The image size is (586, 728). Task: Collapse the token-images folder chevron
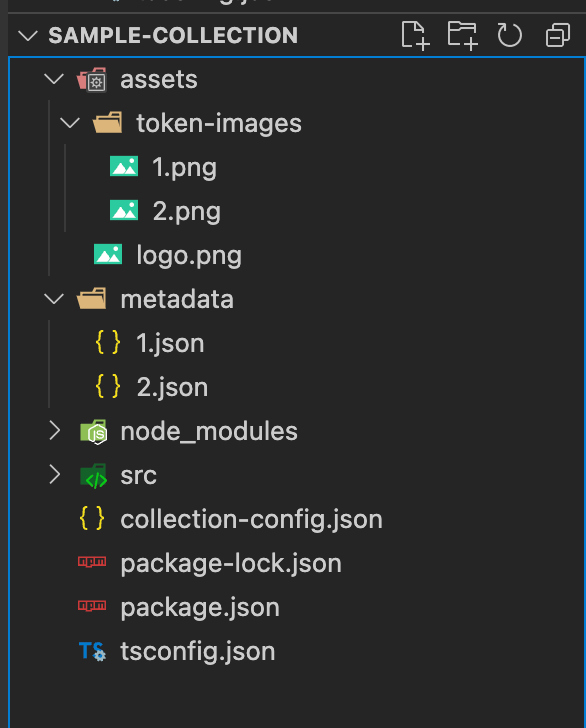click(x=70, y=123)
